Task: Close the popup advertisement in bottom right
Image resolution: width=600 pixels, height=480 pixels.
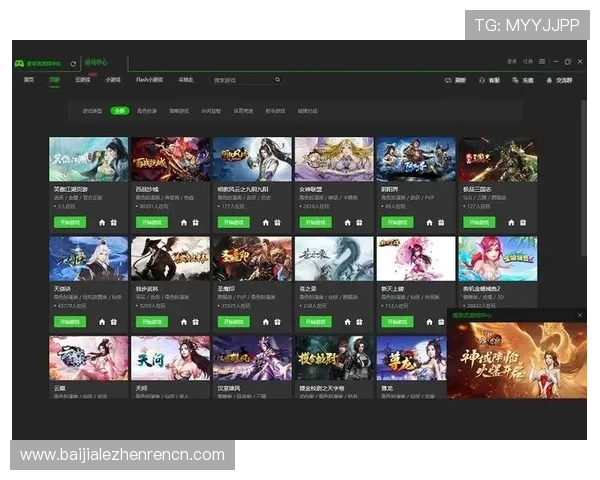Action: [579, 315]
